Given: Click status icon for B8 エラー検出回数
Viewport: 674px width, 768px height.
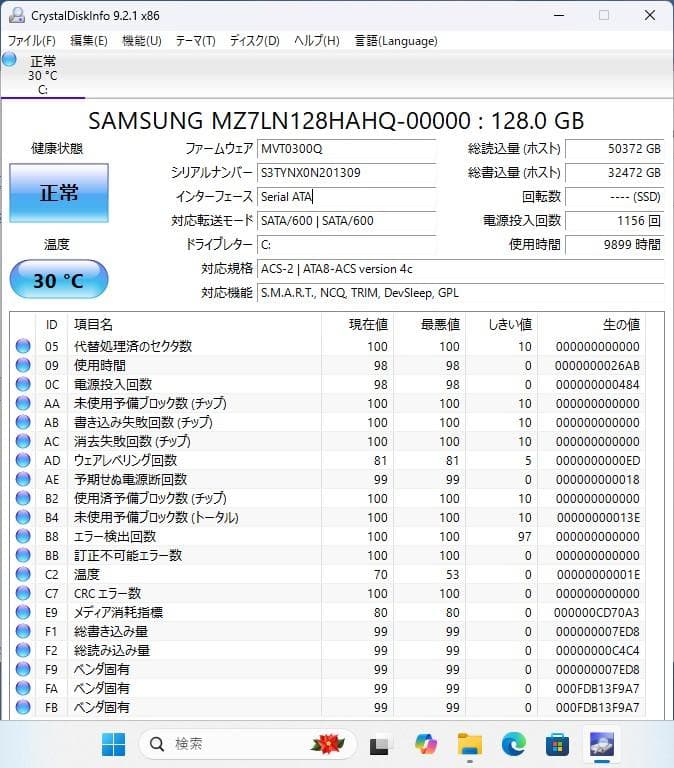Looking at the screenshot, I should pos(23,536).
